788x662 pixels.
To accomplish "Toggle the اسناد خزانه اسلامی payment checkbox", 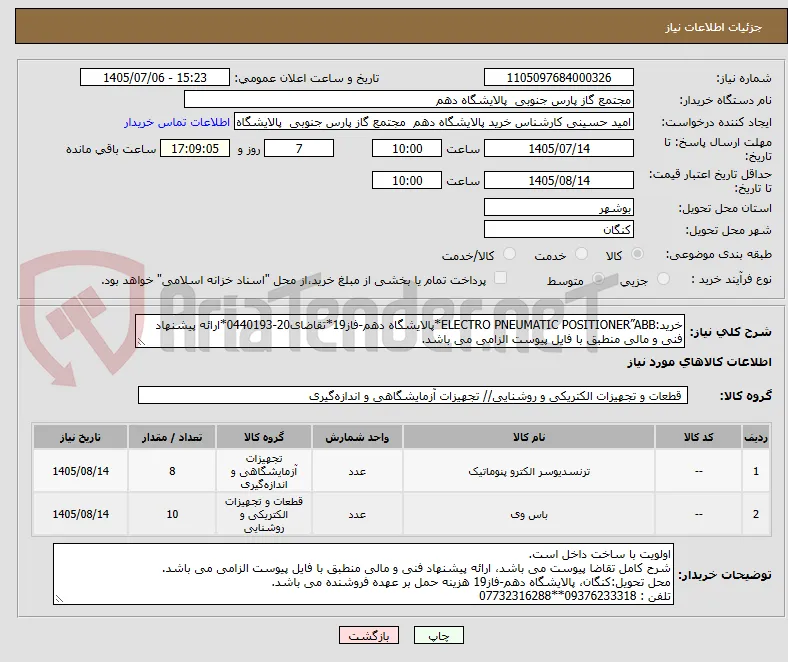I will 500,278.
